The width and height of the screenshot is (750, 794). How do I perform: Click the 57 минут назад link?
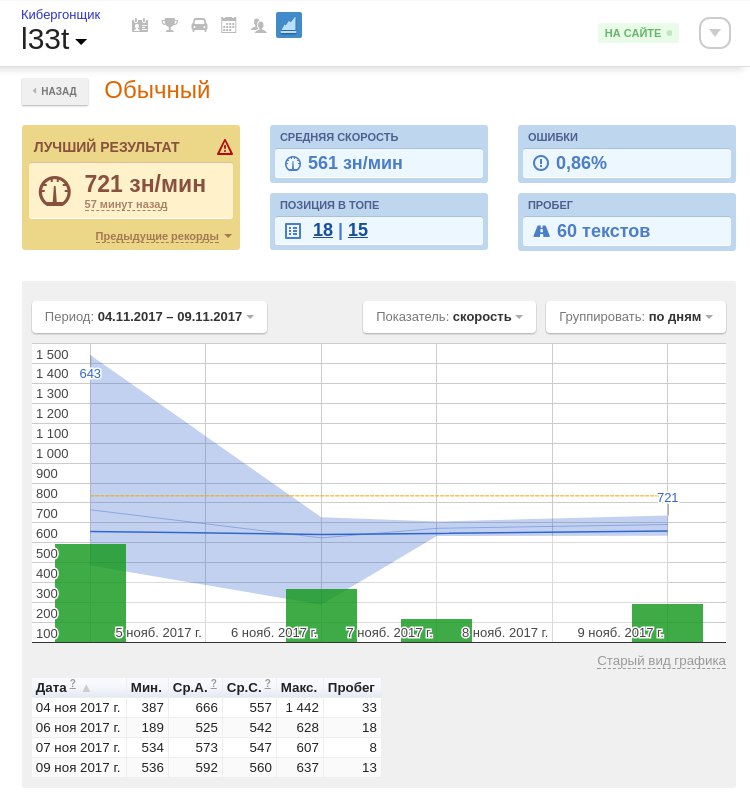(x=125, y=204)
